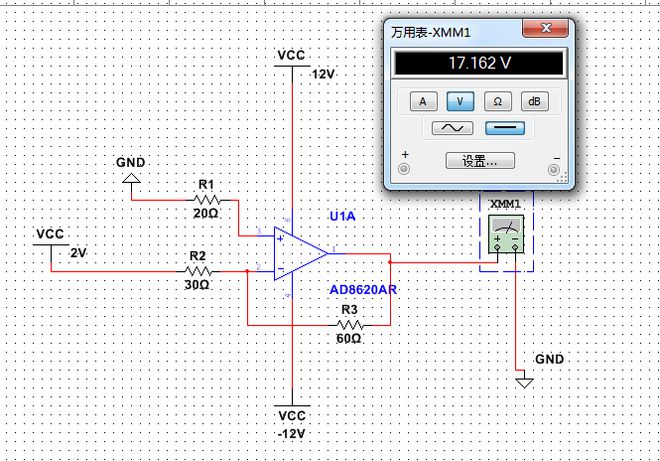Click the 万用表-XMM1 title bar
The width and height of the screenshot is (660, 461).
(x=455, y=32)
